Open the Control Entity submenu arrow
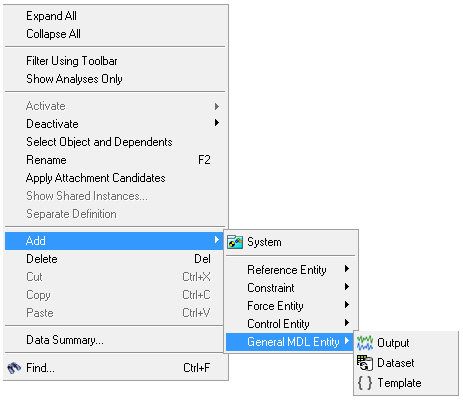Viewport: 463px width, 400px height. [347, 323]
